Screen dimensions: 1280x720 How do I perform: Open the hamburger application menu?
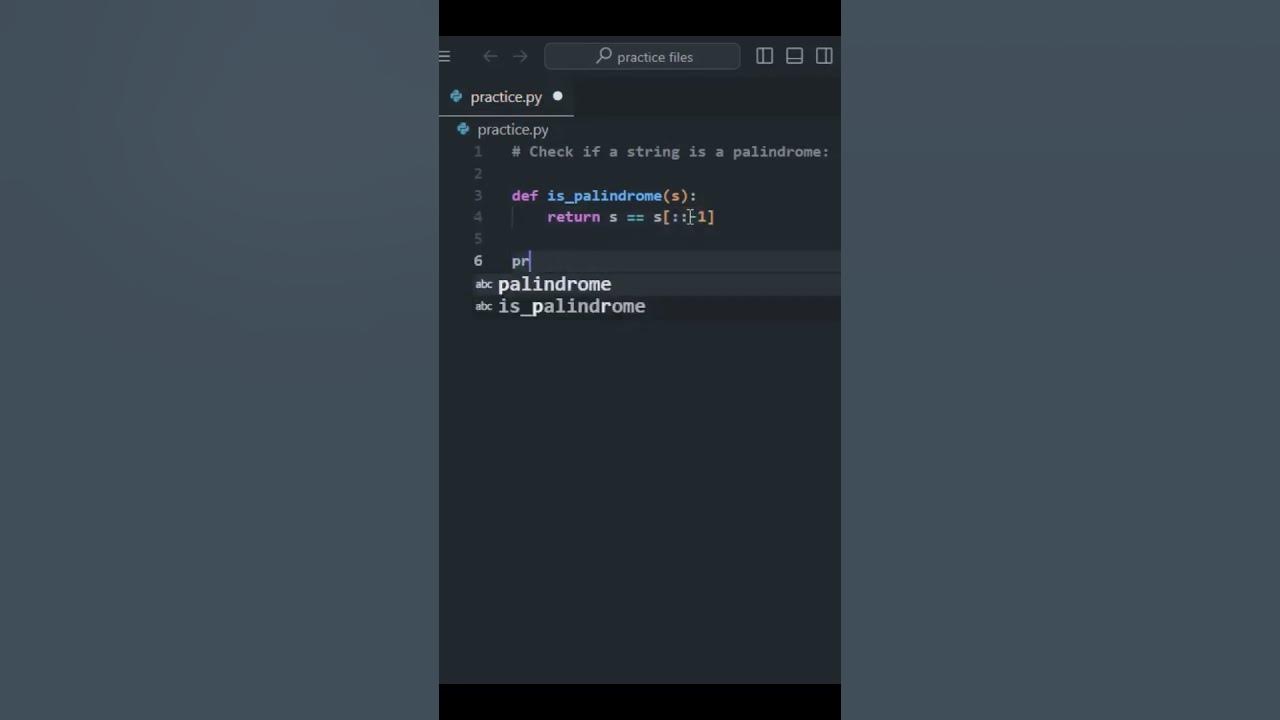[445, 57]
